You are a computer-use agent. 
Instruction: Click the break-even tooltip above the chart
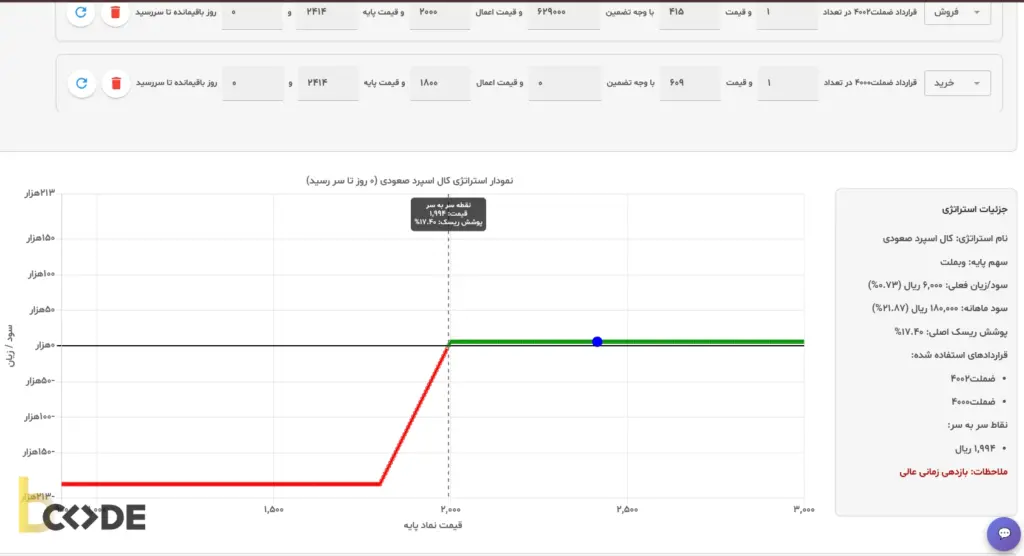coord(448,214)
